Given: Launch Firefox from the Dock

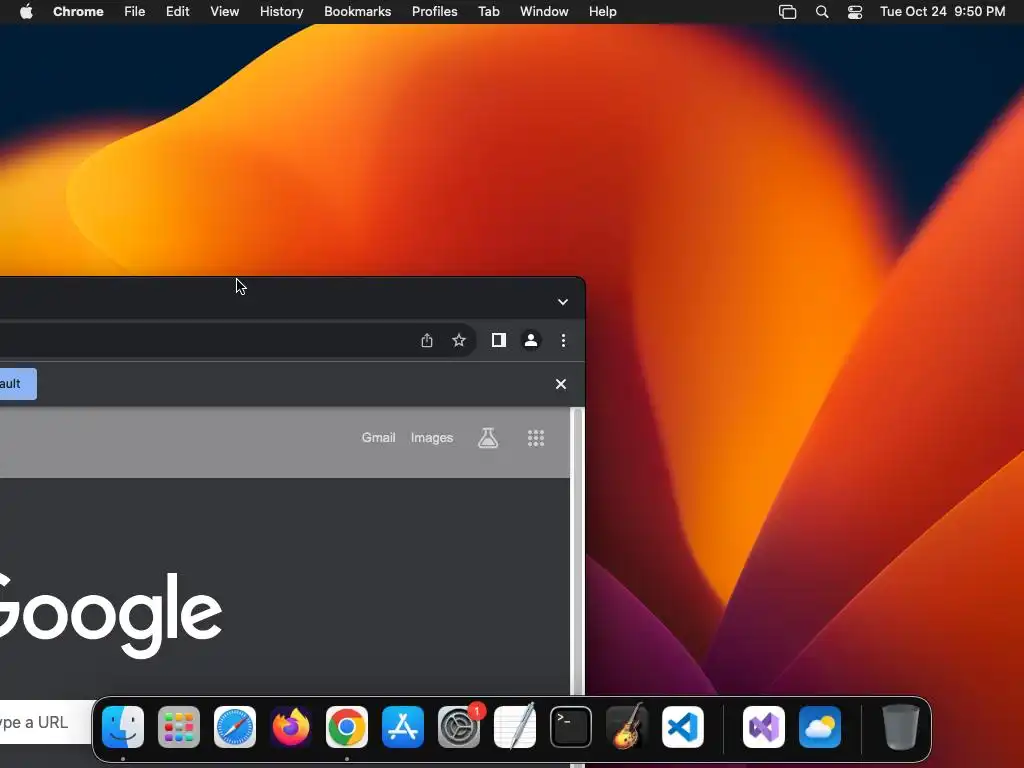Looking at the screenshot, I should coord(291,727).
